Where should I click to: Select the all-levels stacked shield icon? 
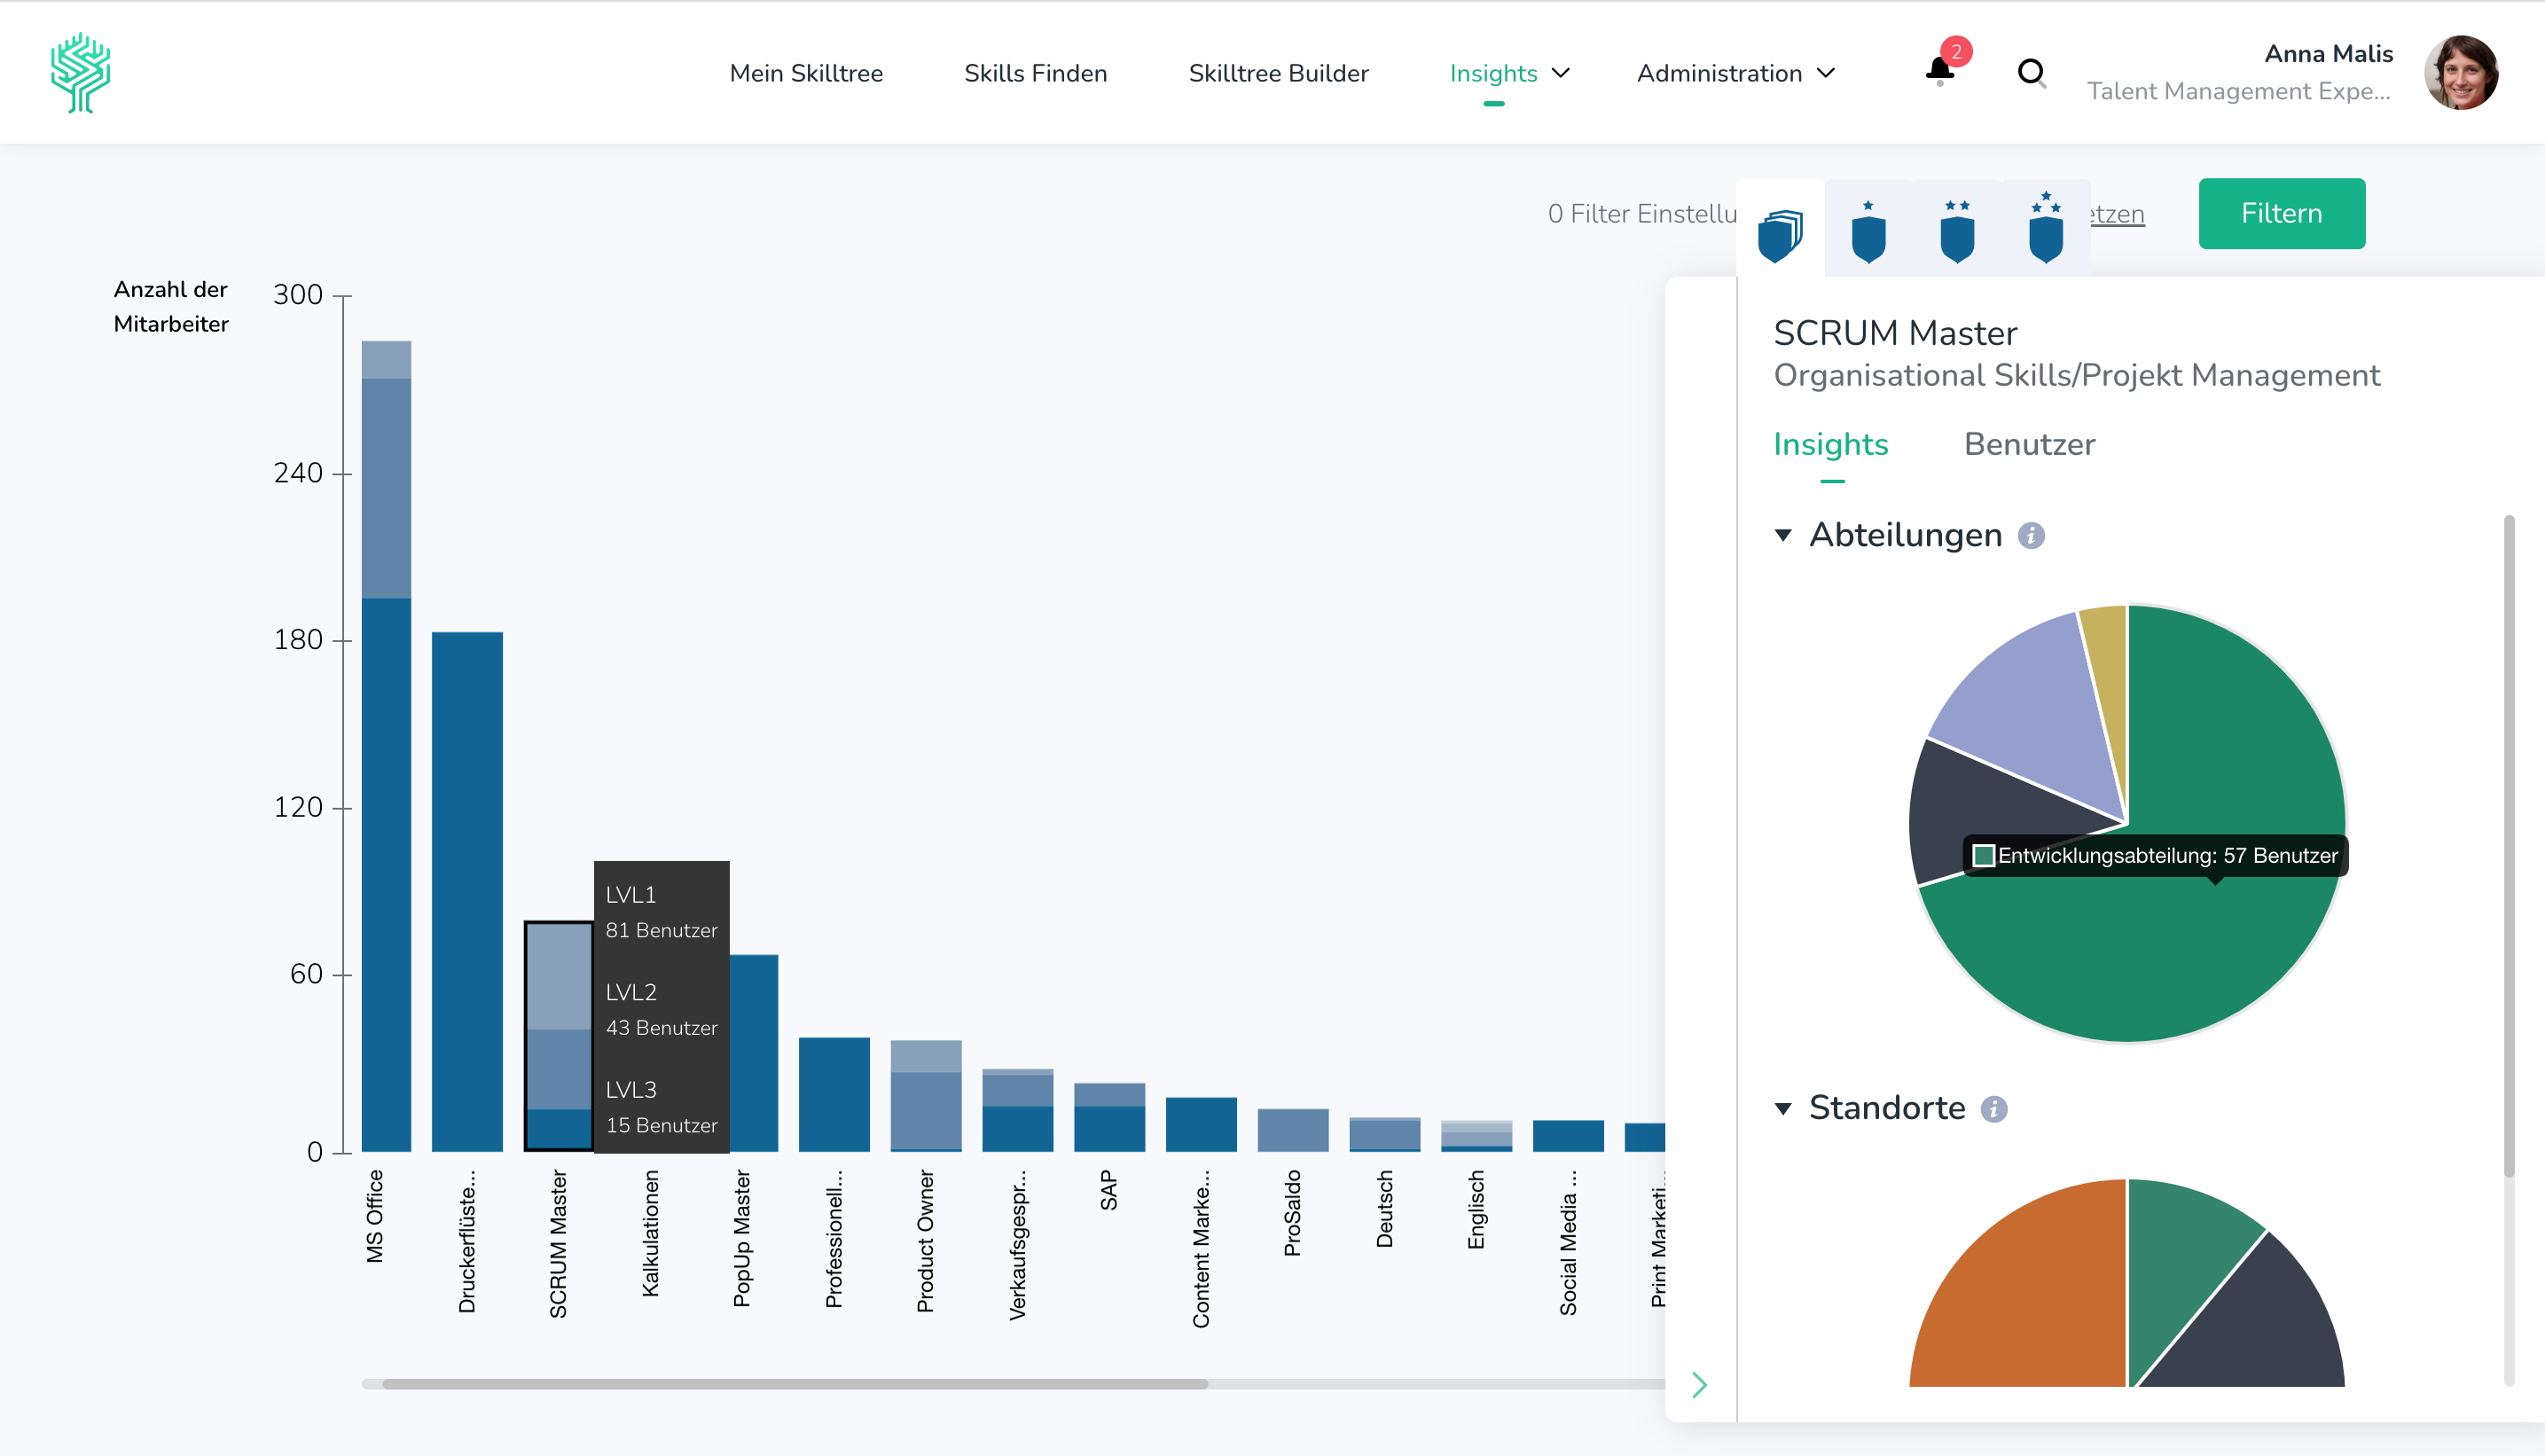pyautogui.click(x=1780, y=235)
